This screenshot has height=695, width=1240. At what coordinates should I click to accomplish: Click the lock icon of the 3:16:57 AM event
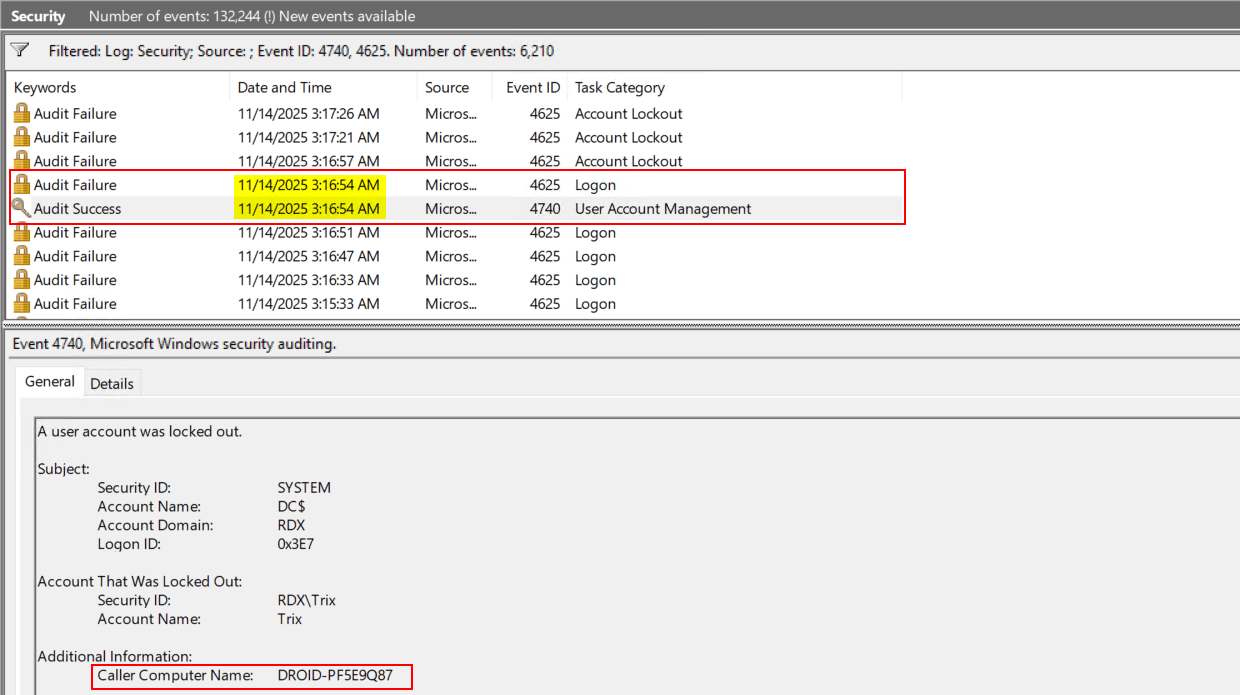click(x=21, y=161)
